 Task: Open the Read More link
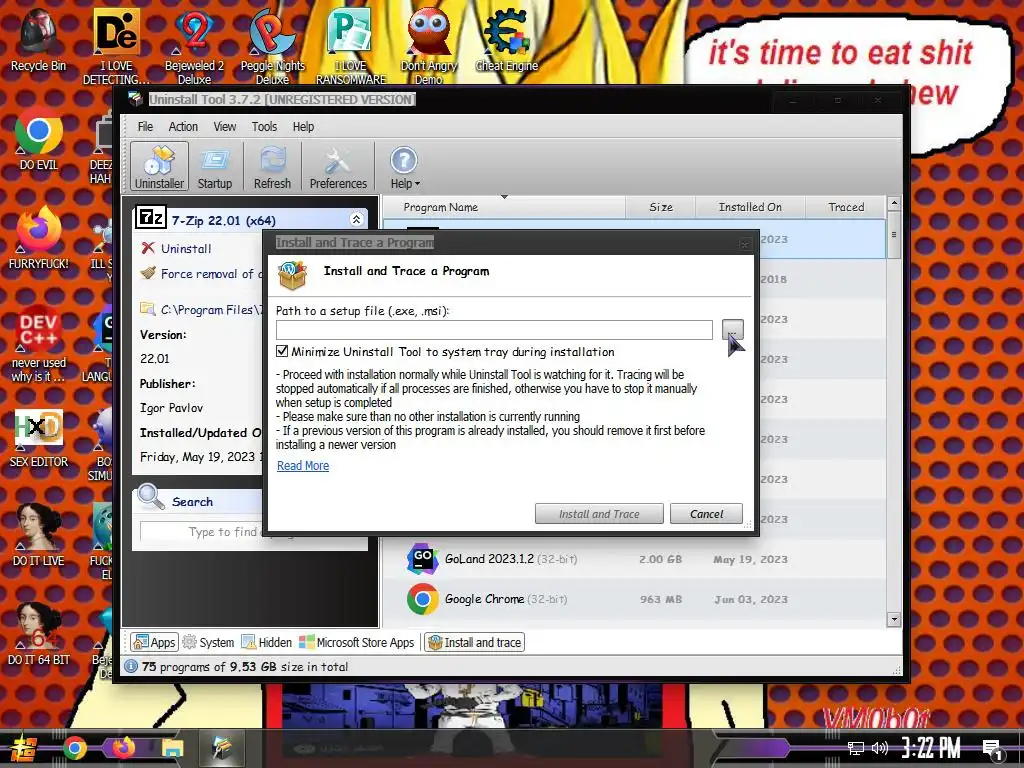[303, 466]
